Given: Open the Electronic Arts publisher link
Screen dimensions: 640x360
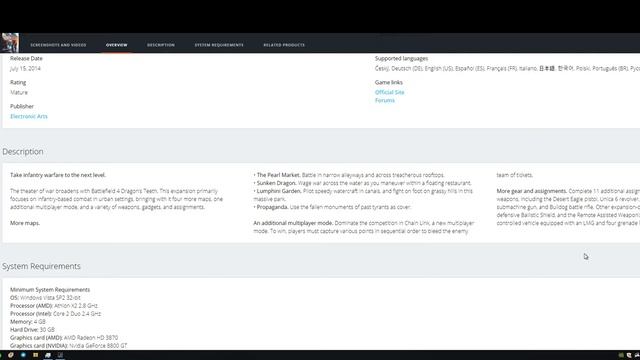Looking at the screenshot, I should [x=29, y=116].
